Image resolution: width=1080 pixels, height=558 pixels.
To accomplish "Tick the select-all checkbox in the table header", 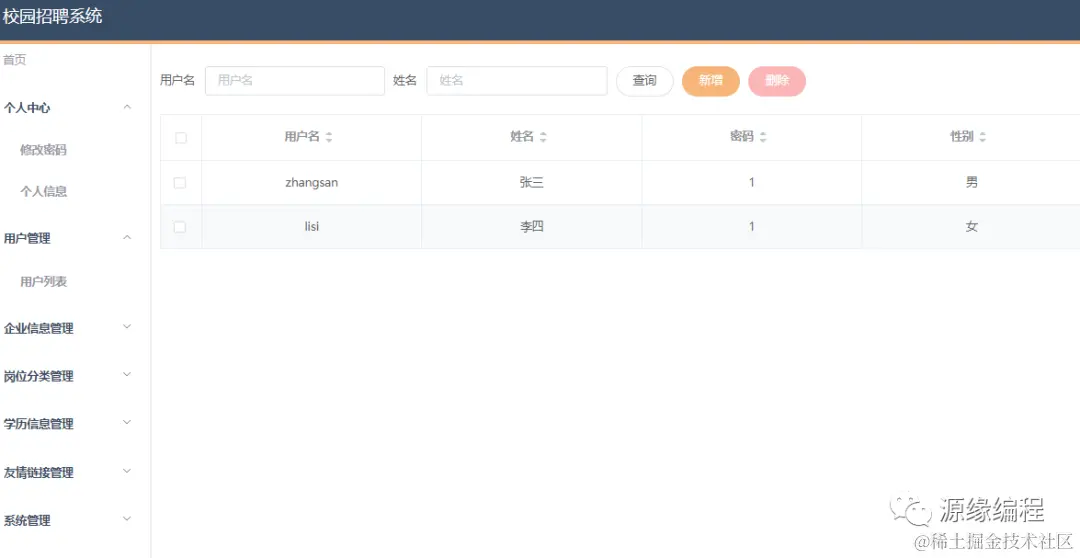I will coord(180,138).
